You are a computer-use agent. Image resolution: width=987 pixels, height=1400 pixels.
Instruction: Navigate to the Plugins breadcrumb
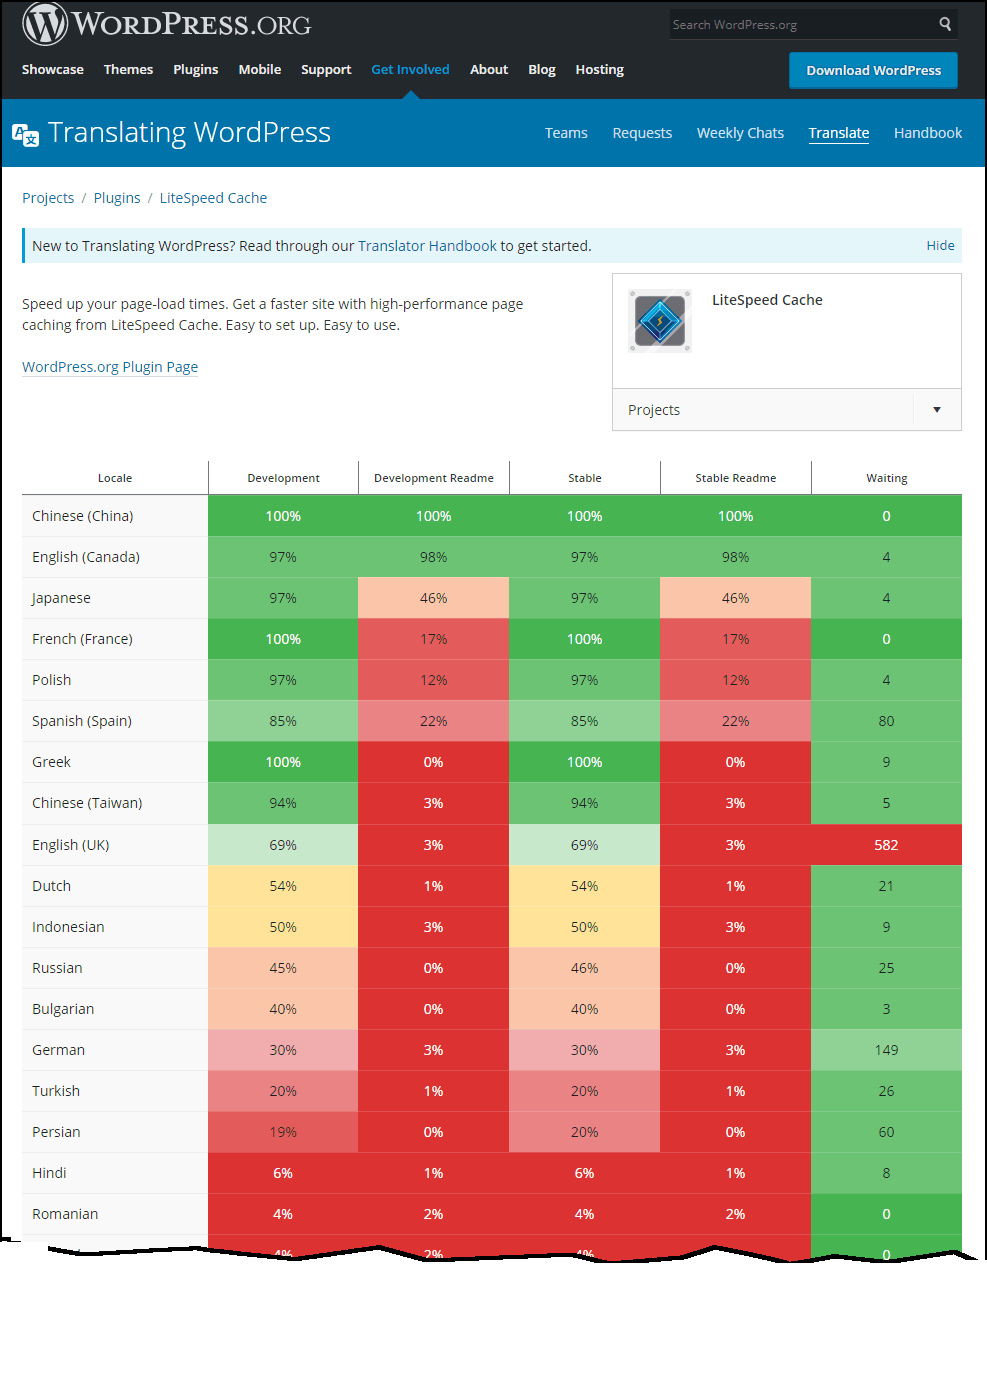click(x=117, y=197)
